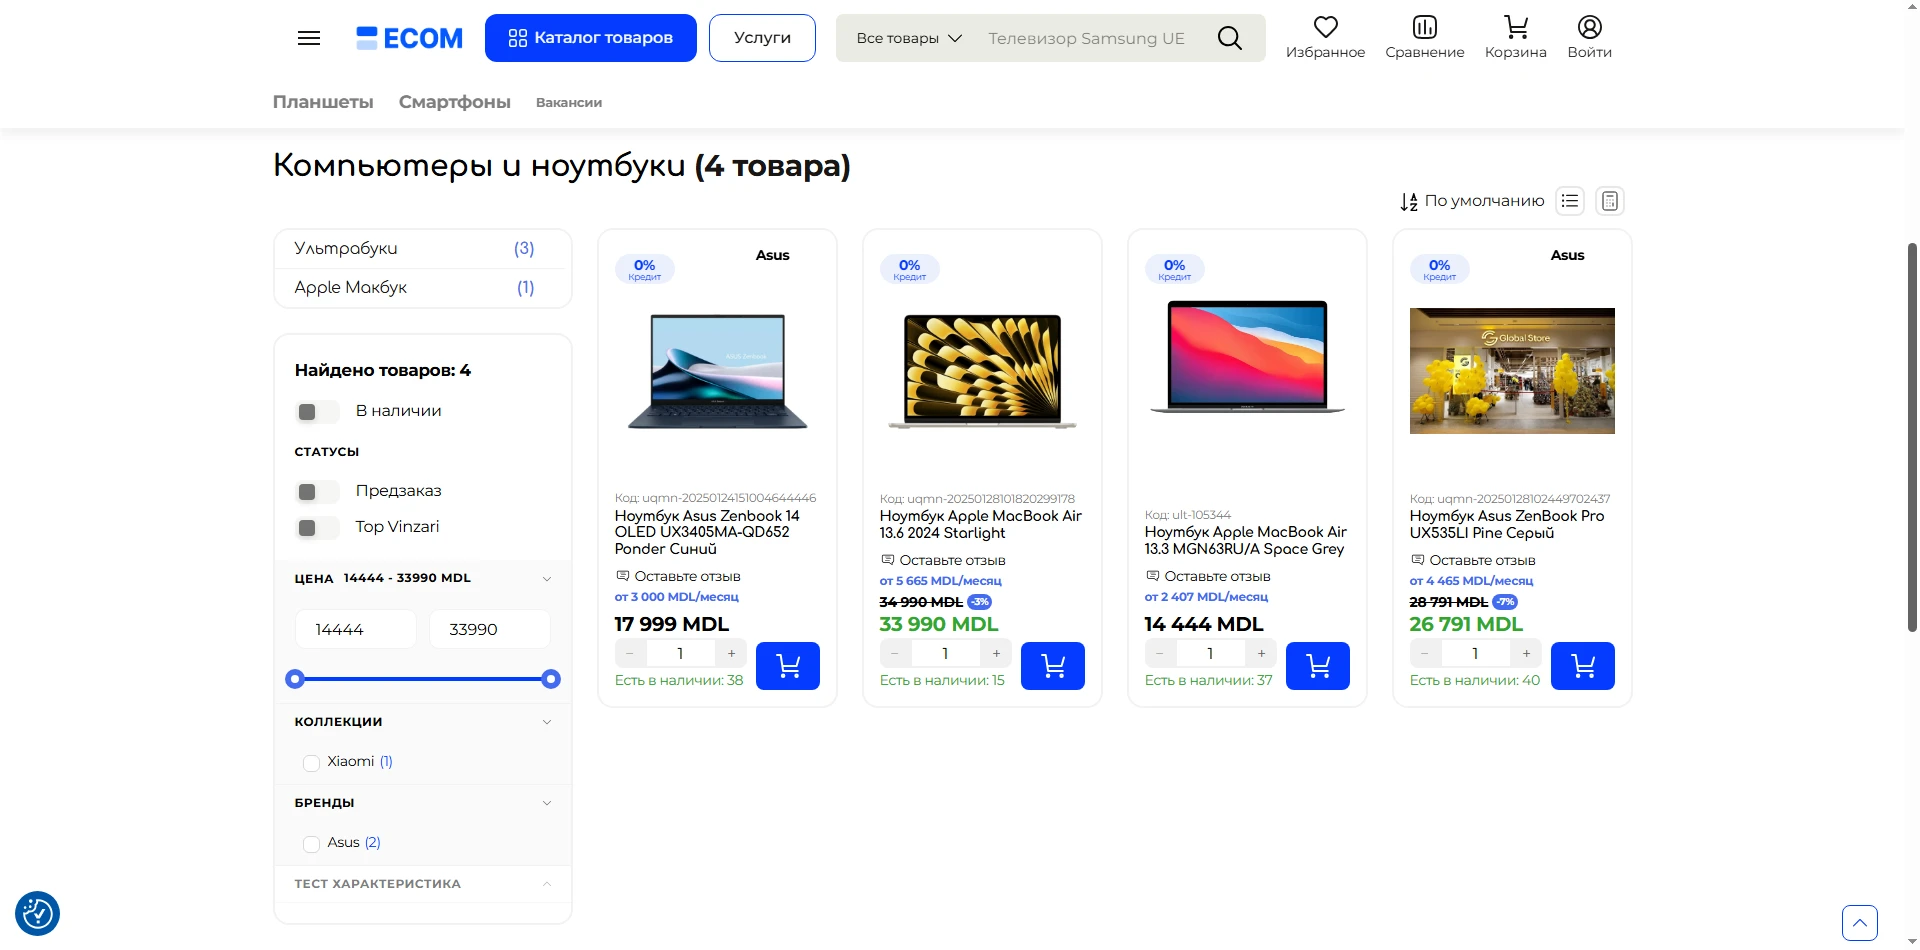Image resolution: width=1920 pixels, height=950 pixels.
Task: Click Asus brand label on Zenbook 14 card
Action: pyautogui.click(x=772, y=255)
